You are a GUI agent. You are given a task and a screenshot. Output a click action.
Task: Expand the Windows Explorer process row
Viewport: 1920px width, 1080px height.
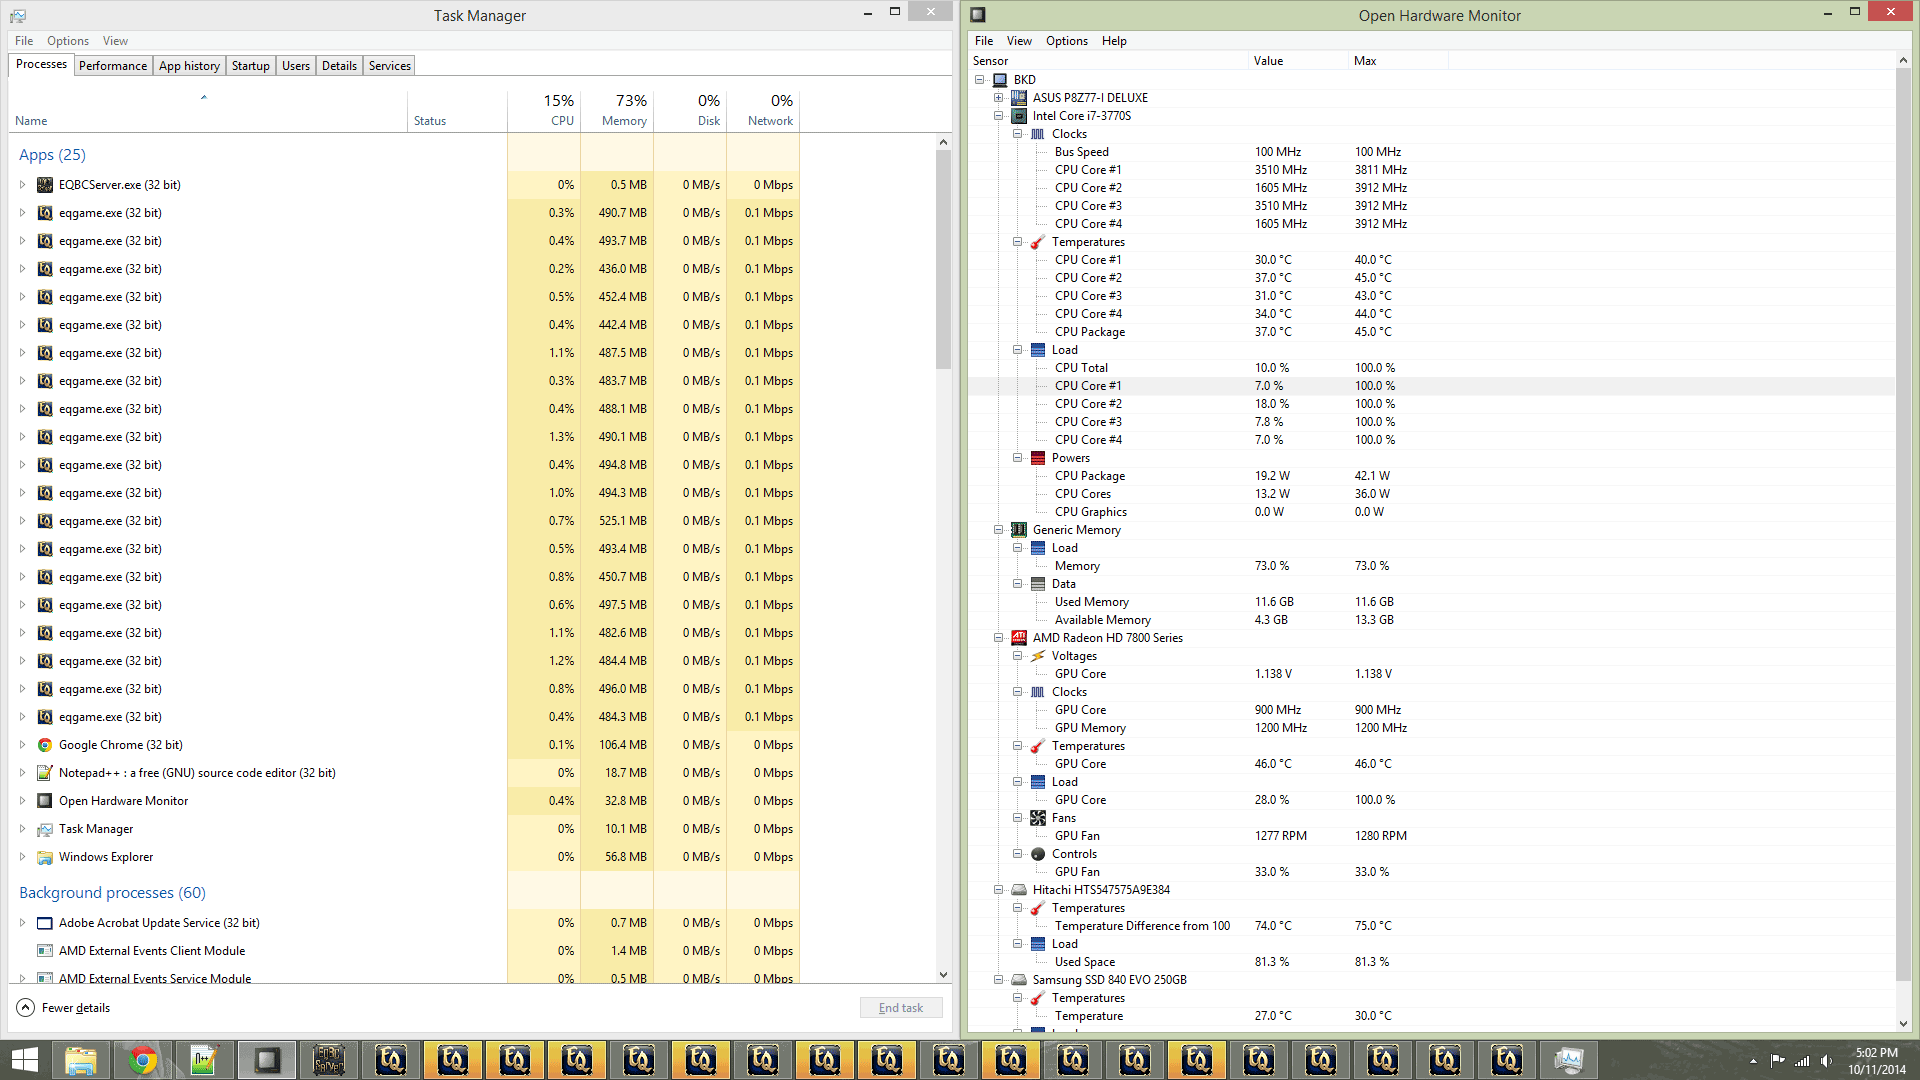pyautogui.click(x=23, y=857)
